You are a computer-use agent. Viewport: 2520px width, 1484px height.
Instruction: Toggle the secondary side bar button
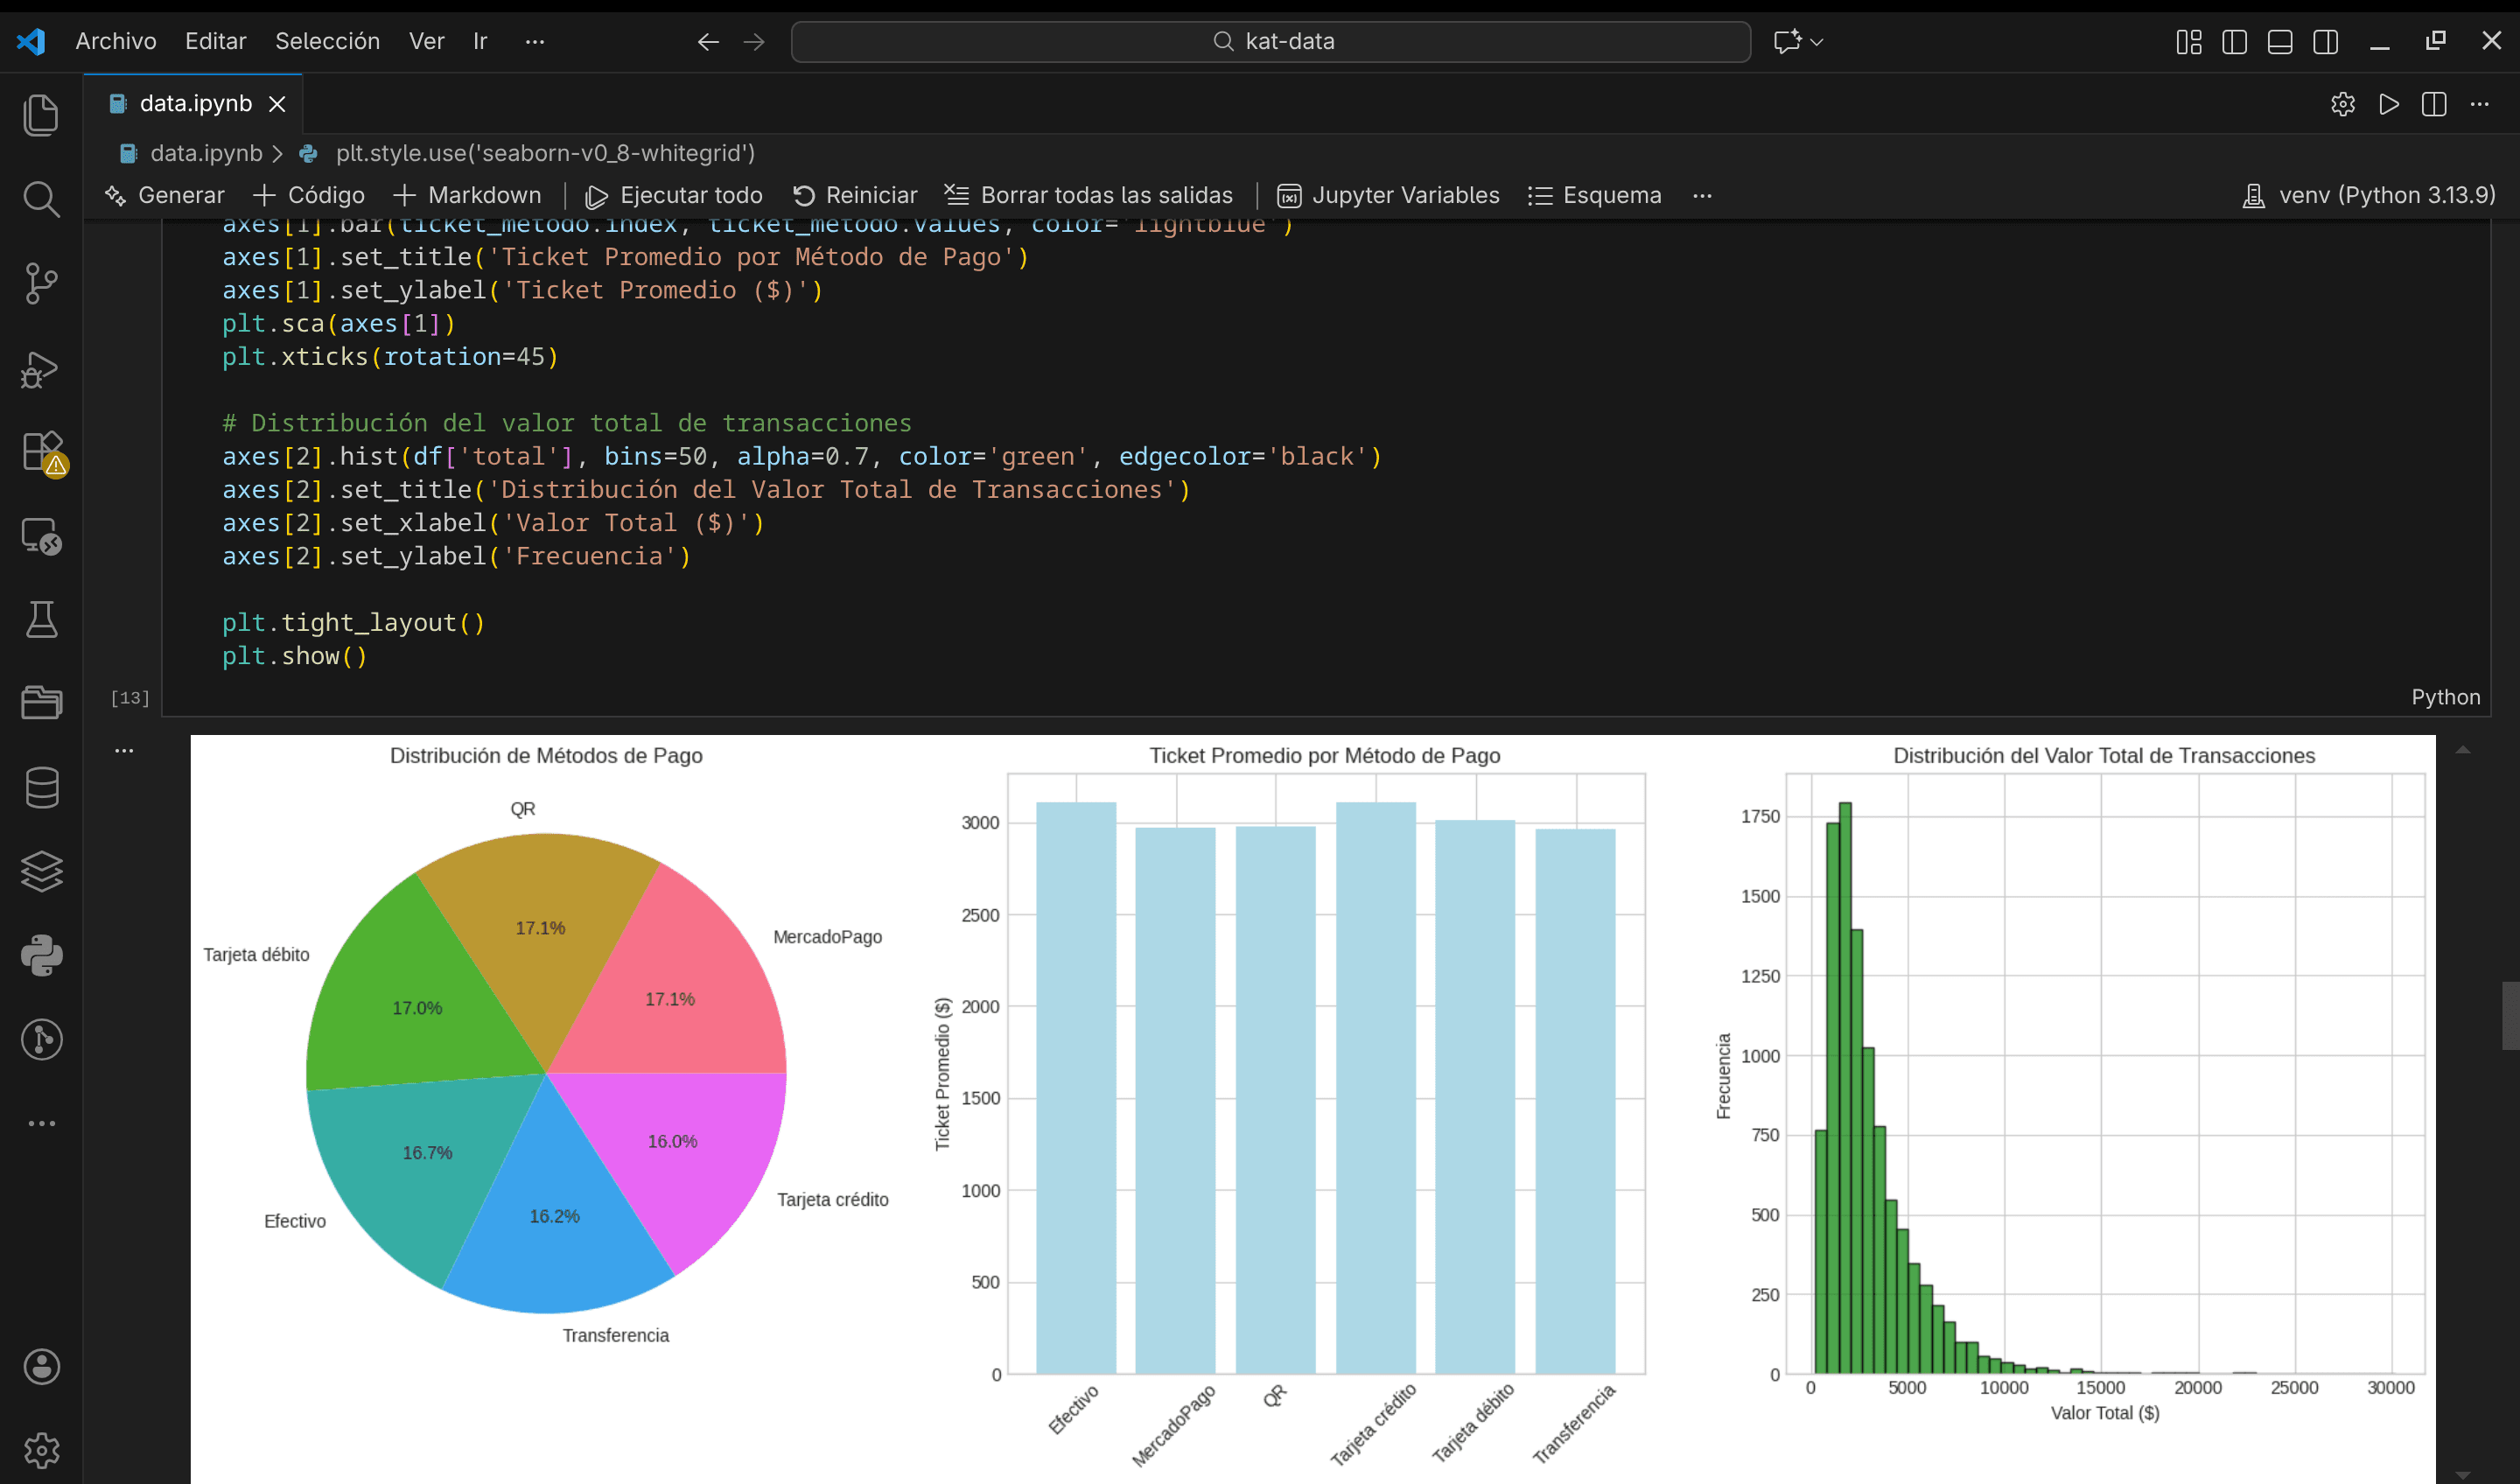click(x=2325, y=42)
